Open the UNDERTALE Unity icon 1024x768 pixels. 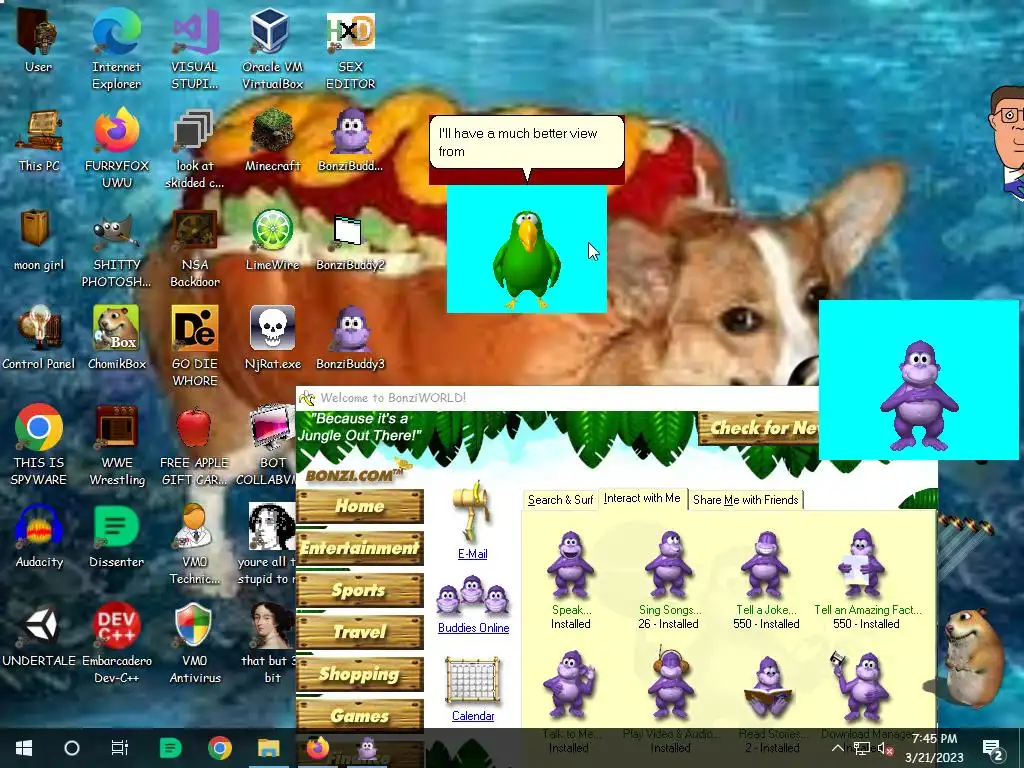[39, 635]
